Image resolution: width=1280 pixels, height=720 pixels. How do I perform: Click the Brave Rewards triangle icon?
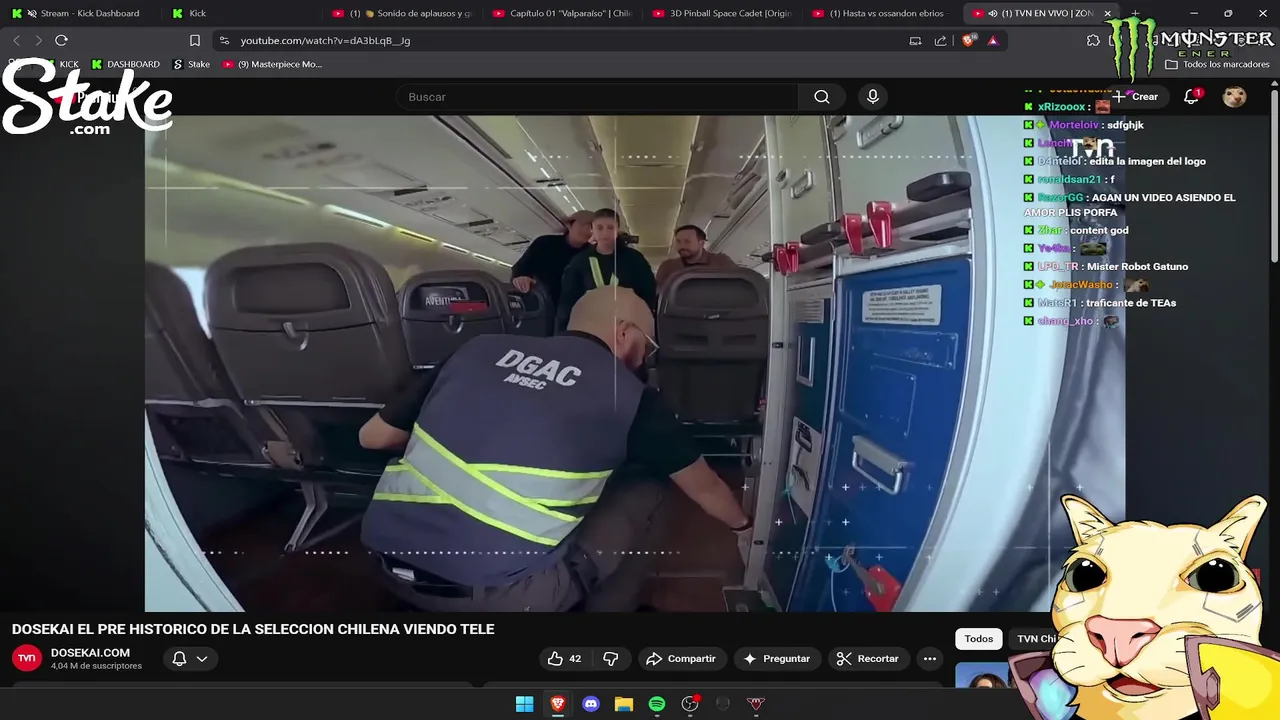pos(993,40)
